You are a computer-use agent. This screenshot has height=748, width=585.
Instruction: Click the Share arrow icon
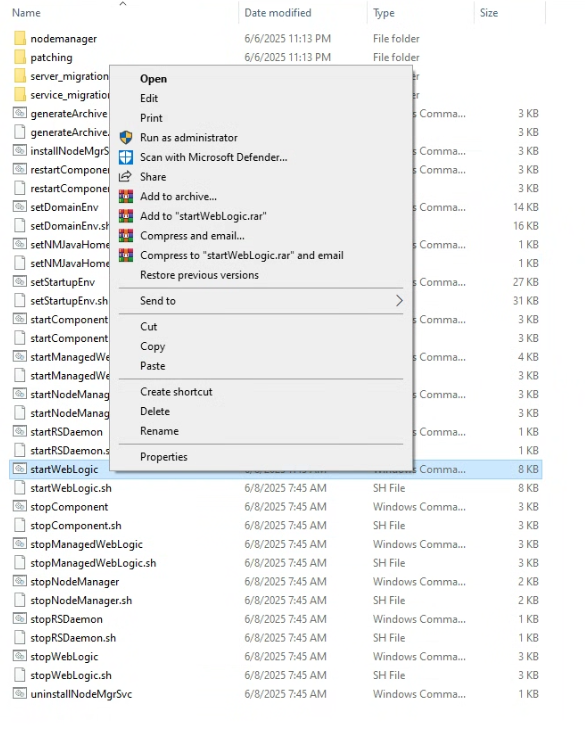click(x=125, y=177)
